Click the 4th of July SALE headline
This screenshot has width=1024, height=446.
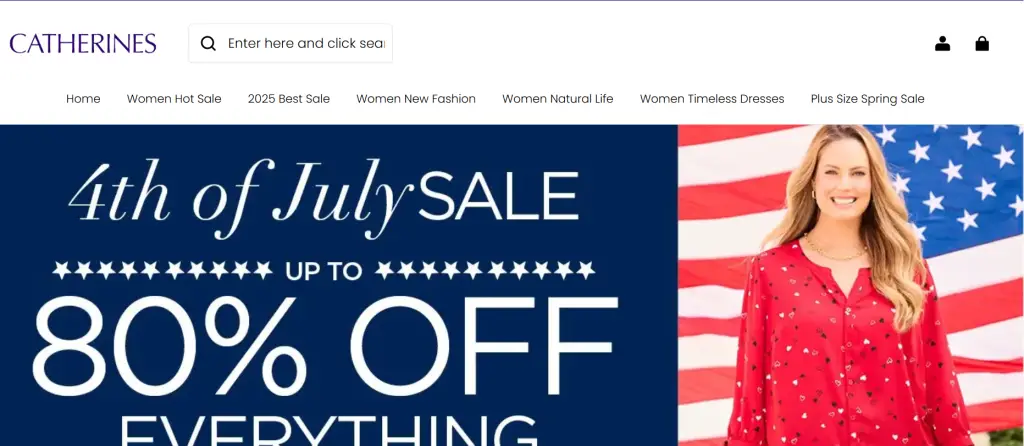click(324, 197)
